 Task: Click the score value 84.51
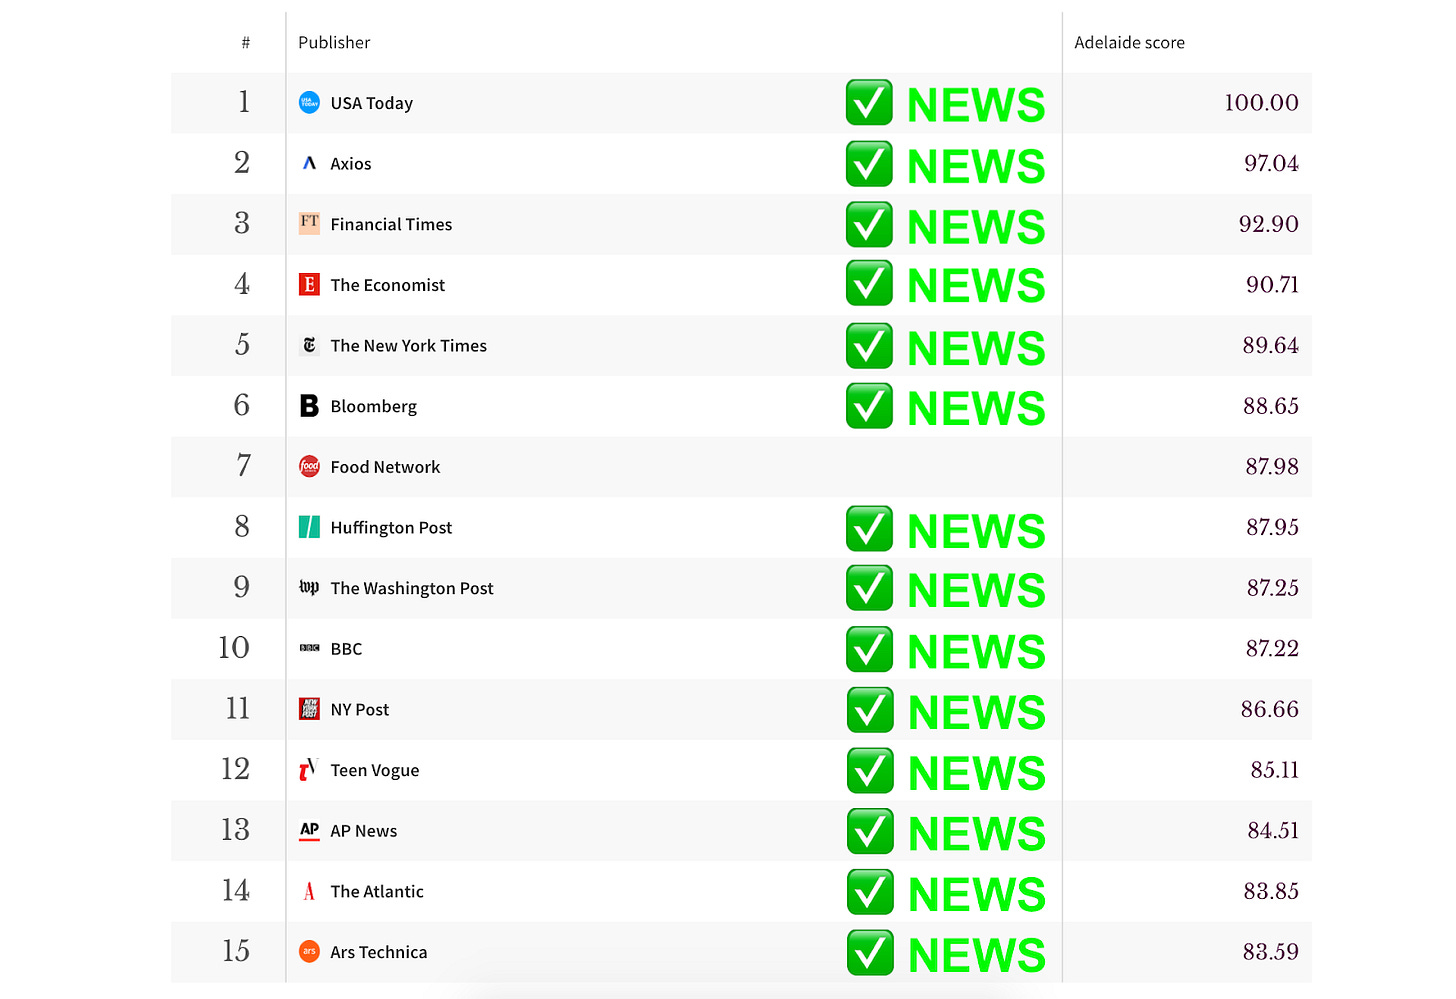[x=1273, y=831]
